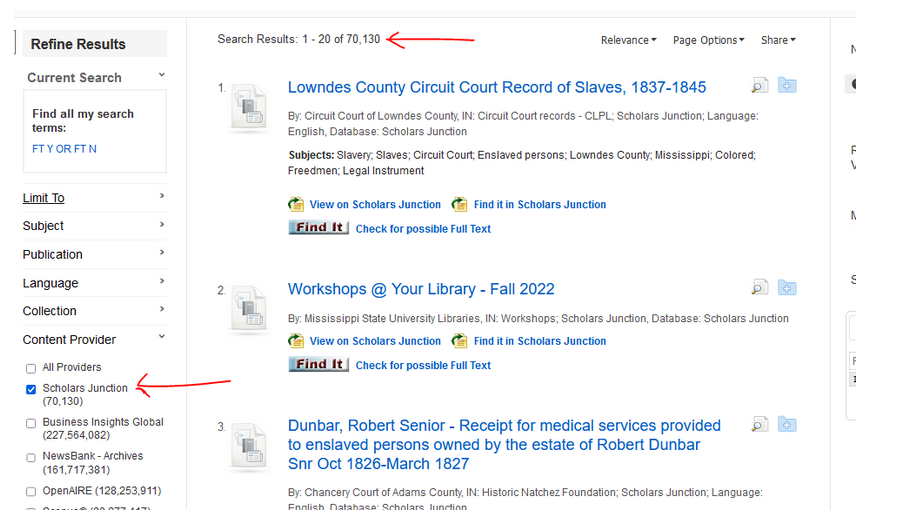This screenshot has height=528, width=909.
Task: Open Lowndes County Circuit Court Record title
Action: coord(497,88)
